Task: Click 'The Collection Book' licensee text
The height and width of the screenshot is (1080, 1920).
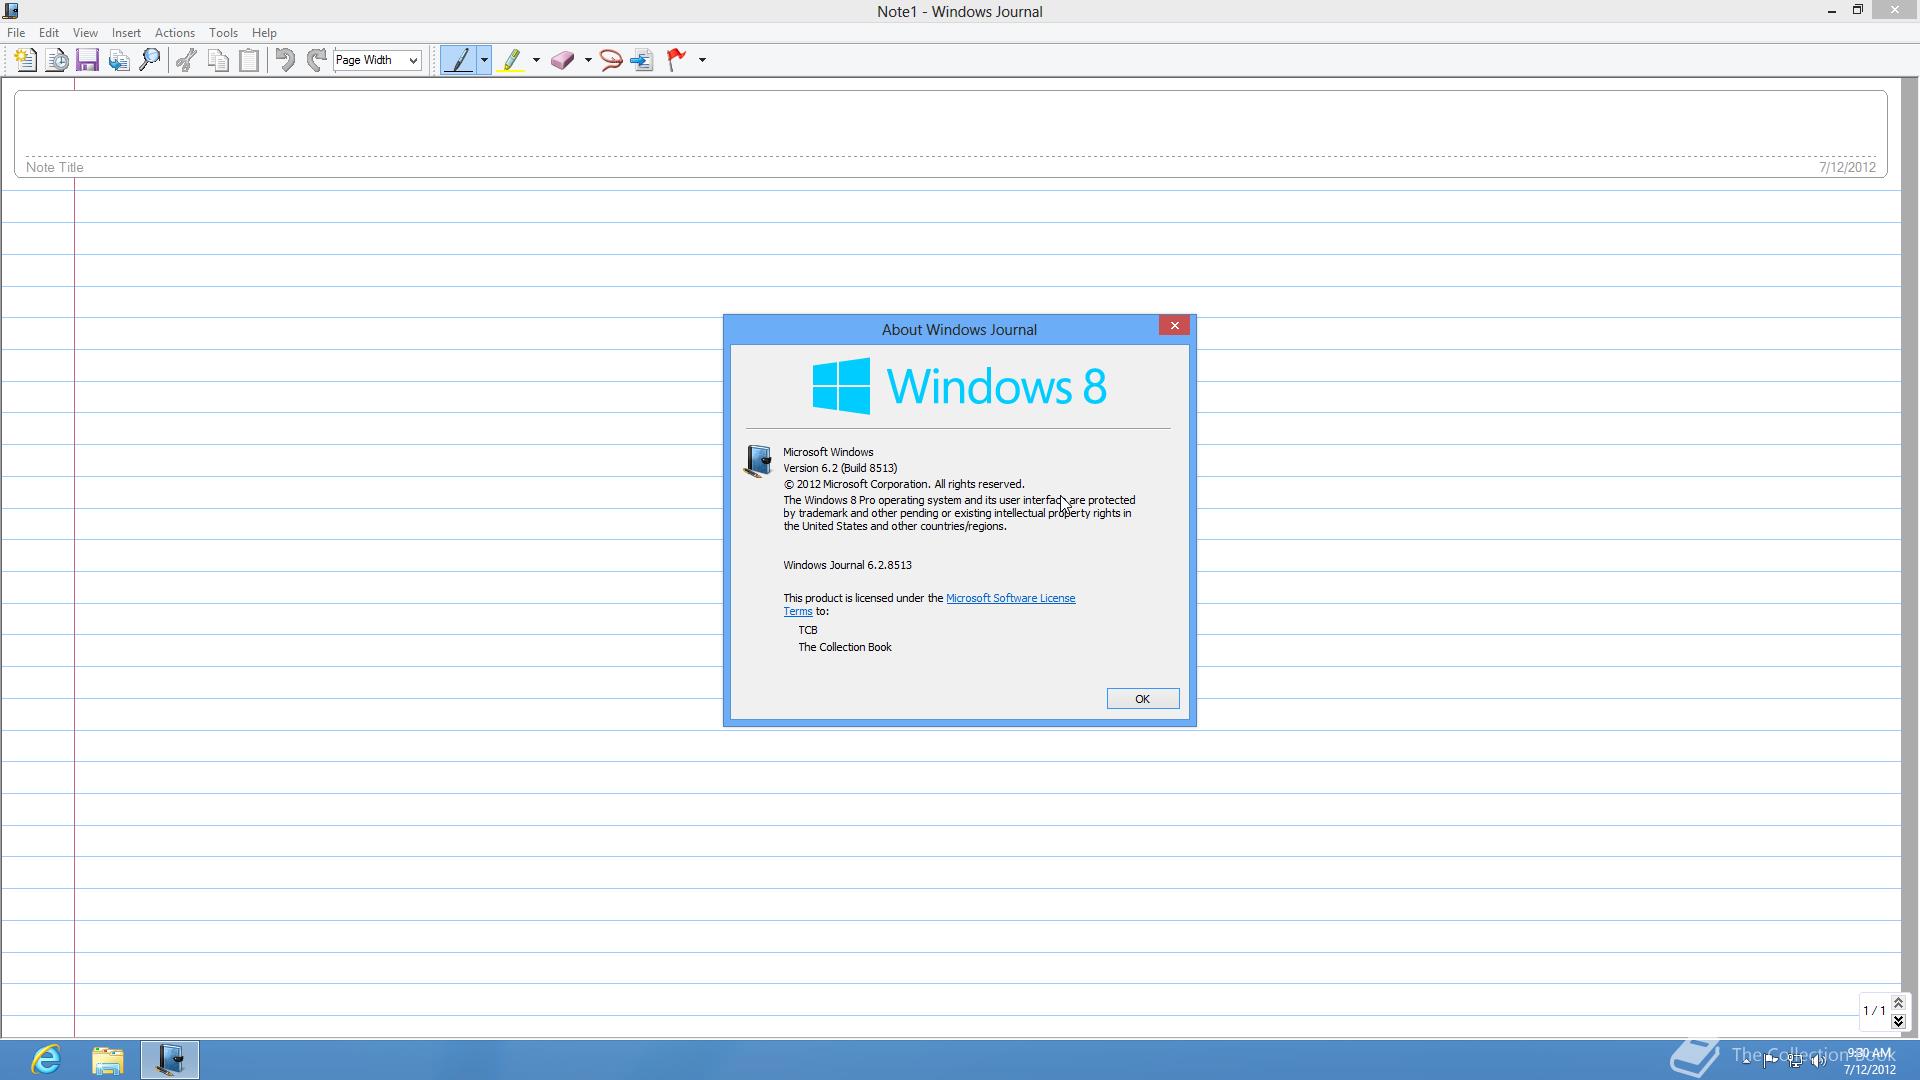Action: coord(845,647)
